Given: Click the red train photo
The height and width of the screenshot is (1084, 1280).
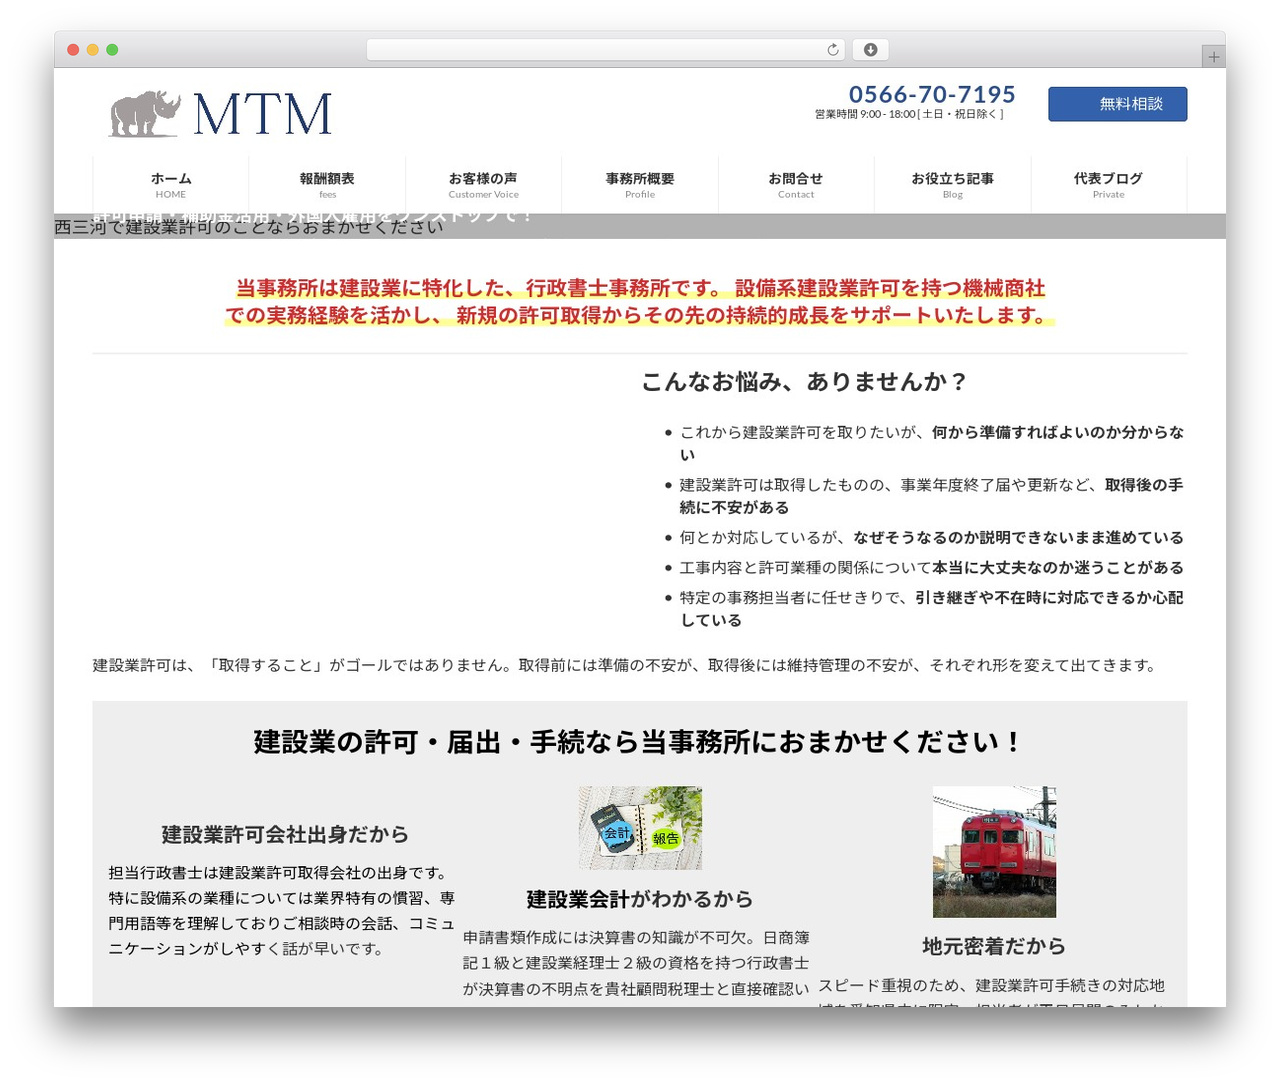Looking at the screenshot, I should (x=994, y=852).
